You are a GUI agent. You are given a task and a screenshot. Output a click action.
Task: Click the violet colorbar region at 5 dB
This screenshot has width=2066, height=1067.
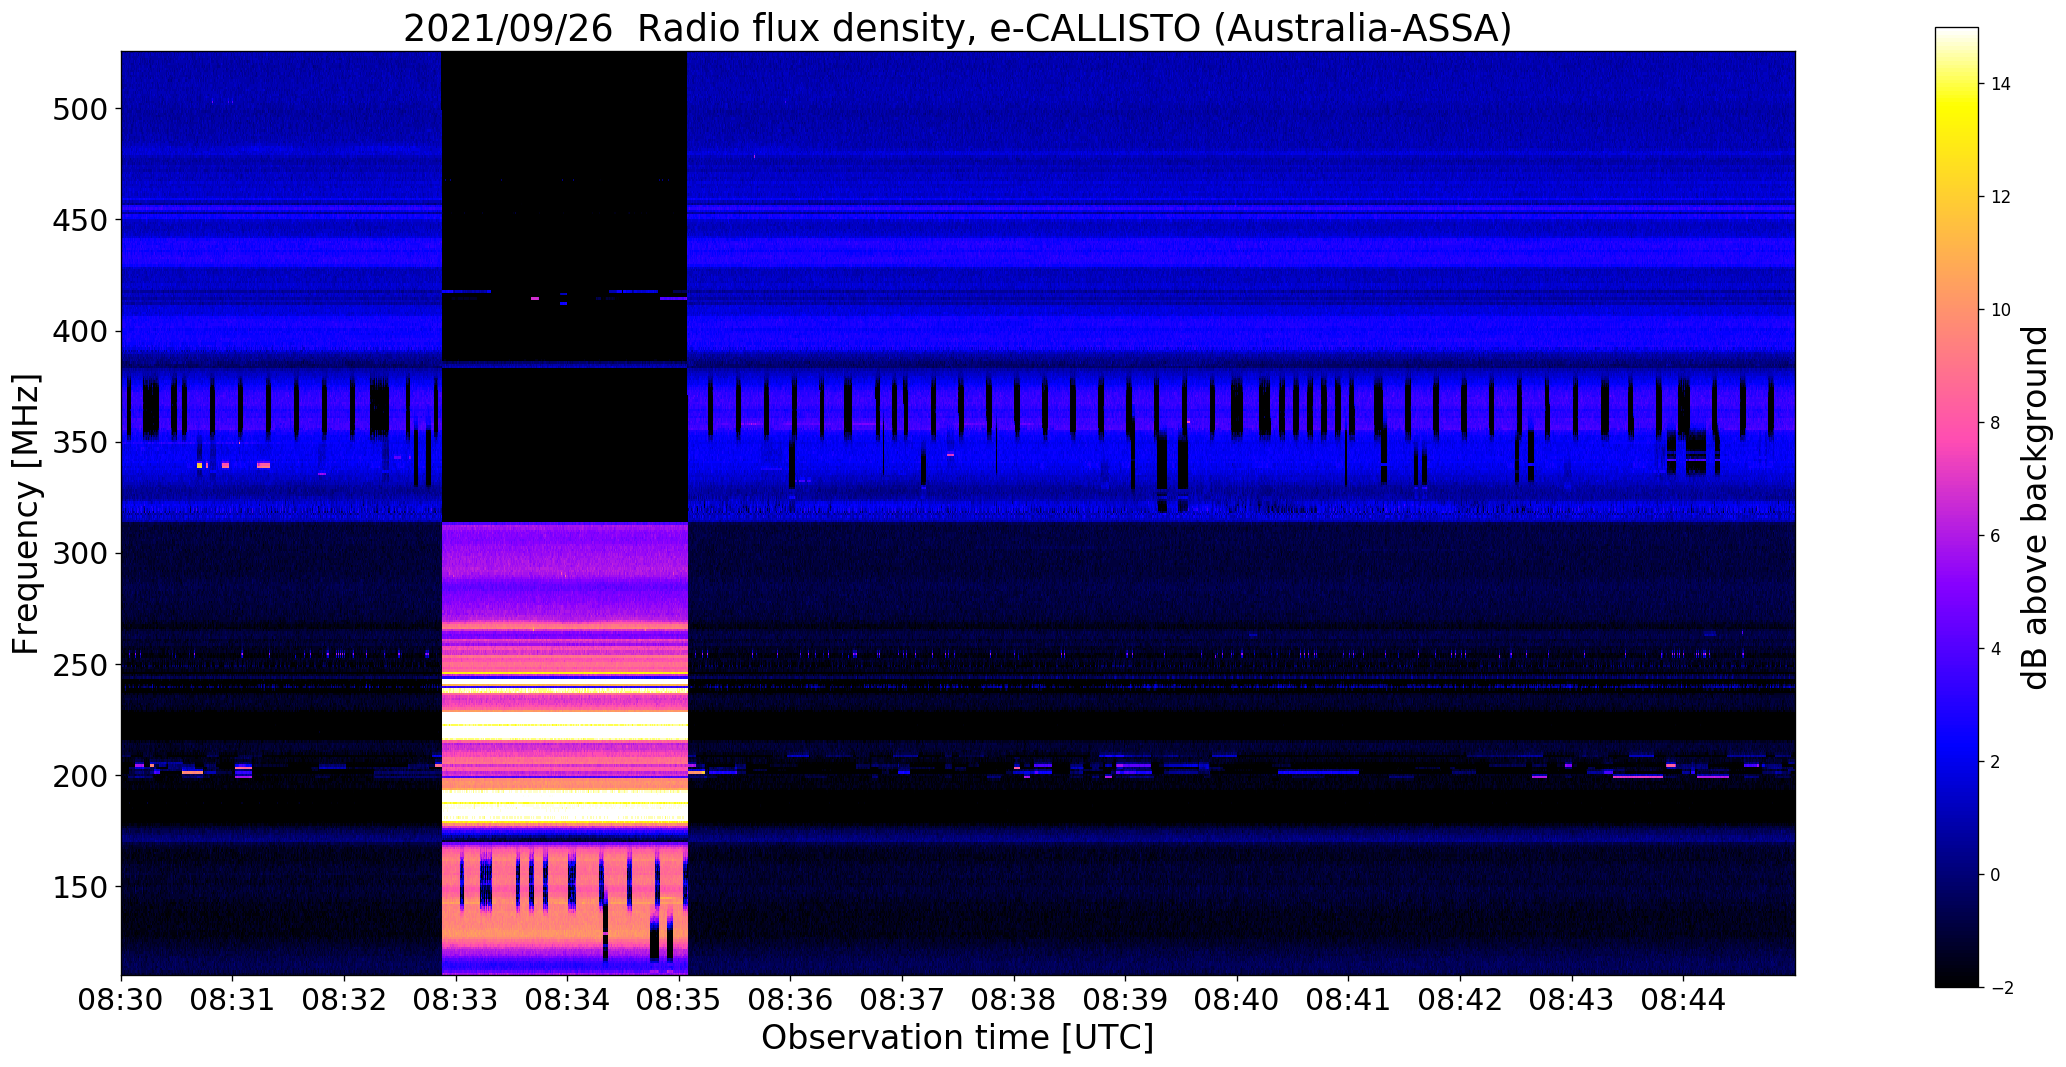pyautogui.click(x=1957, y=593)
